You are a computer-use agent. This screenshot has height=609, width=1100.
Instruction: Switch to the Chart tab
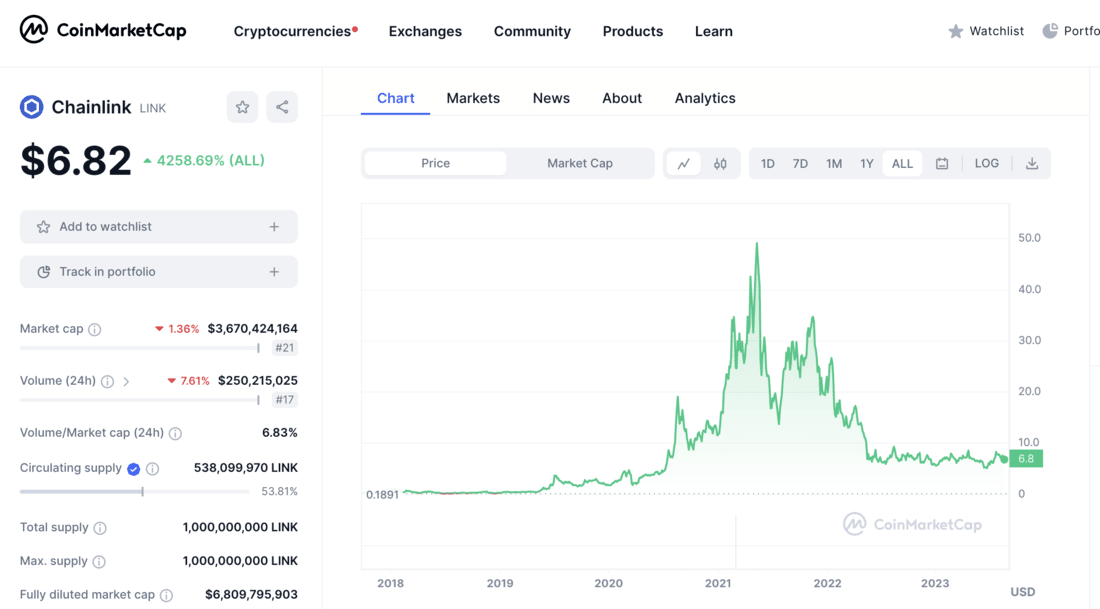coord(396,98)
